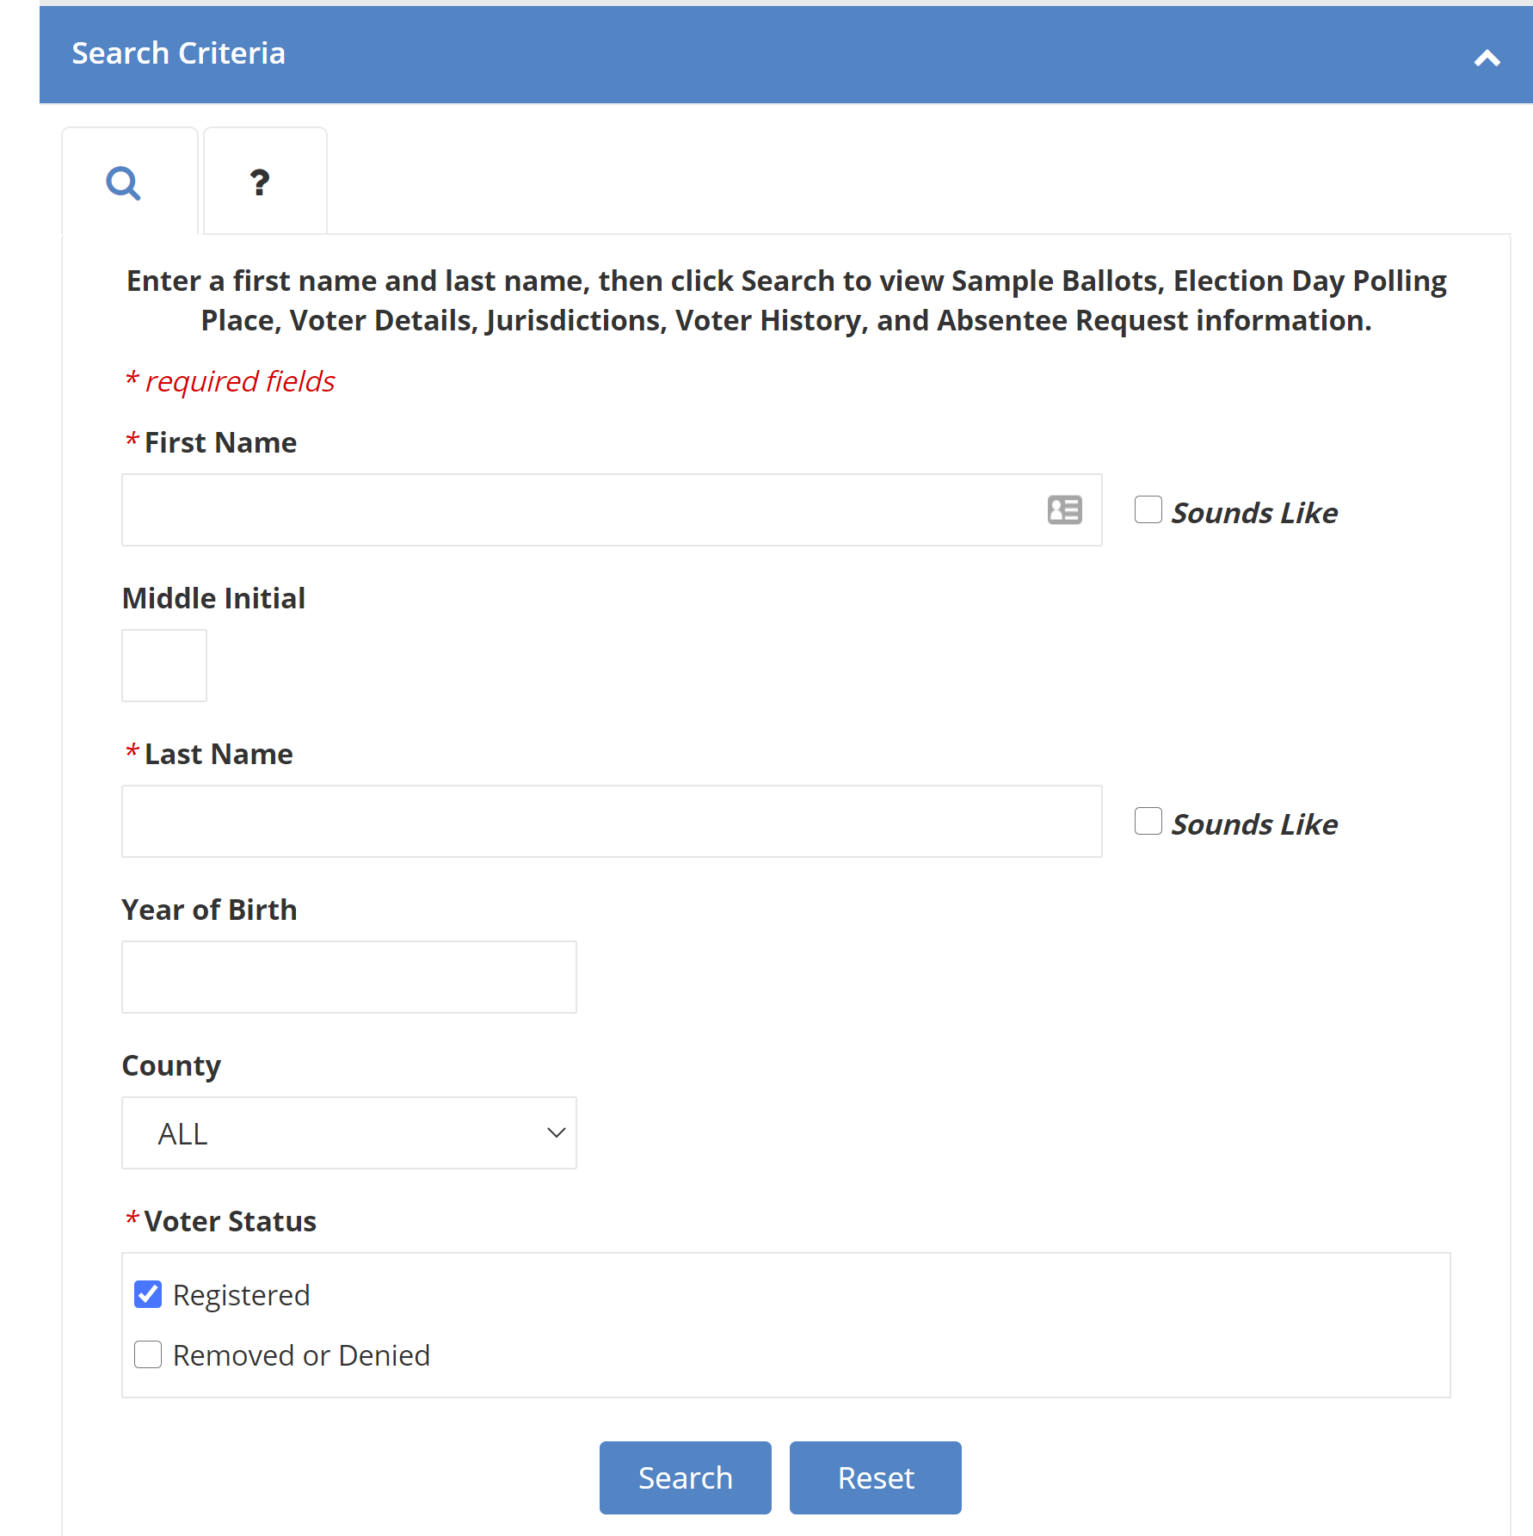Click the Year of Birth field
The image size is (1533, 1536).
348,976
